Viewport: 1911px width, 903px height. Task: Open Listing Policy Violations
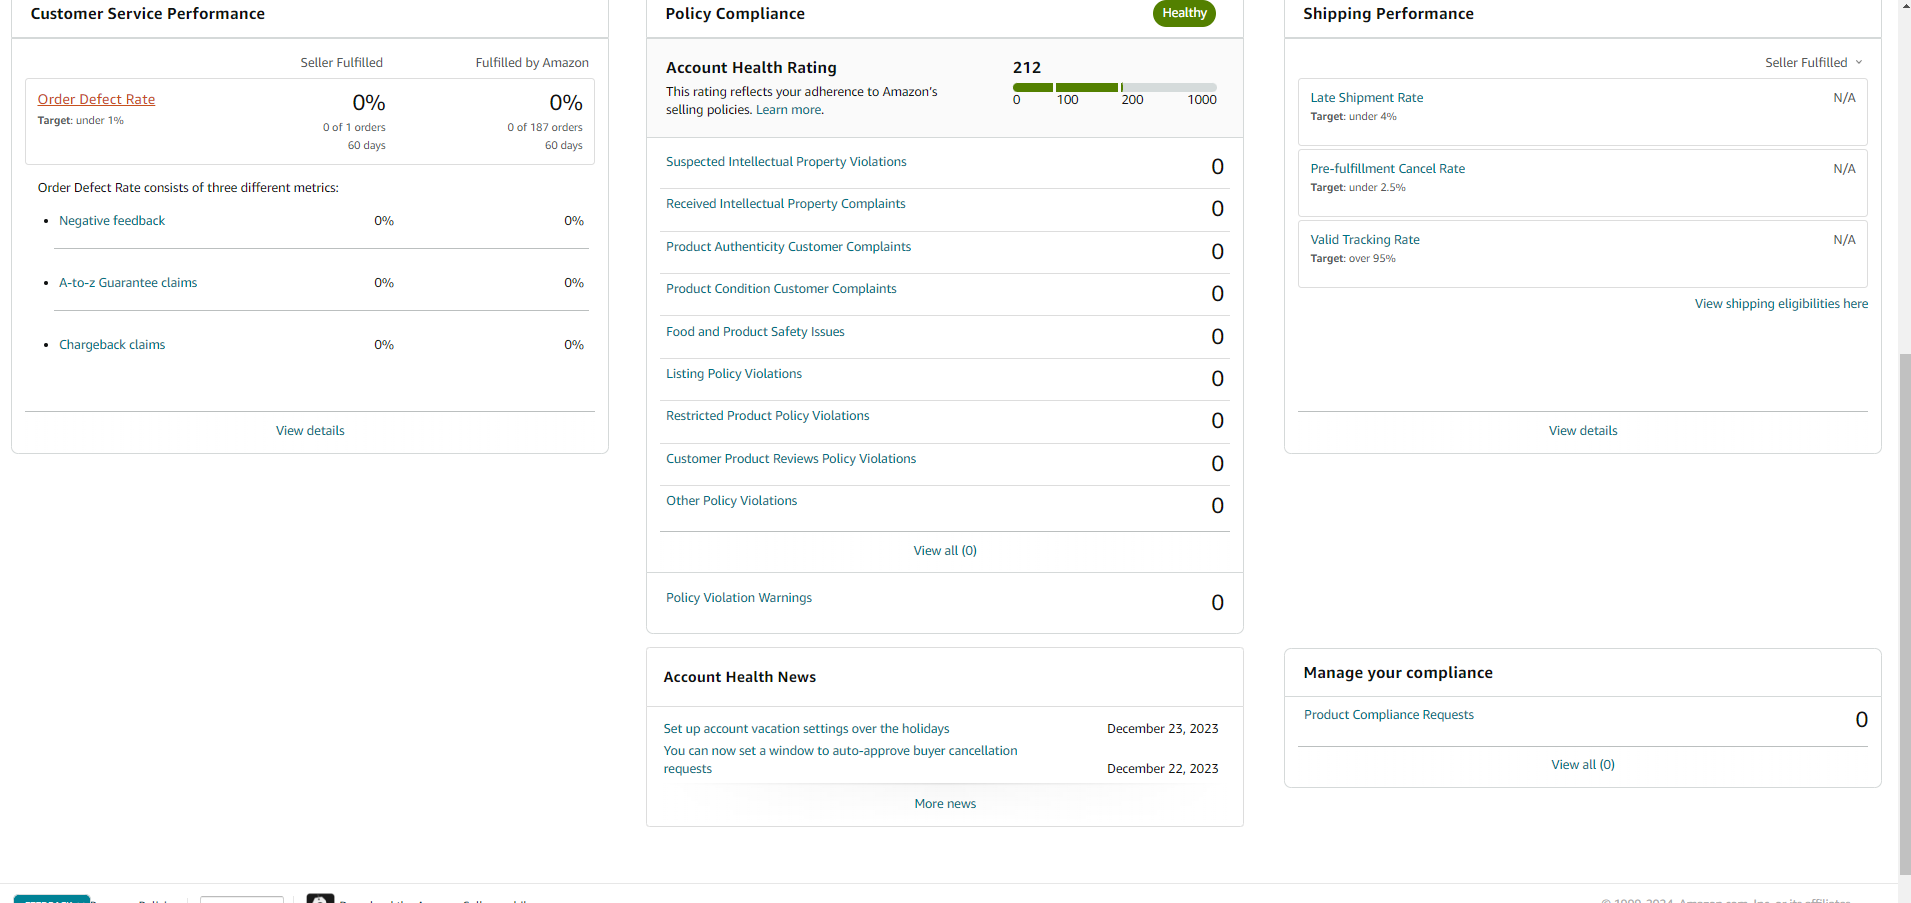[734, 374]
